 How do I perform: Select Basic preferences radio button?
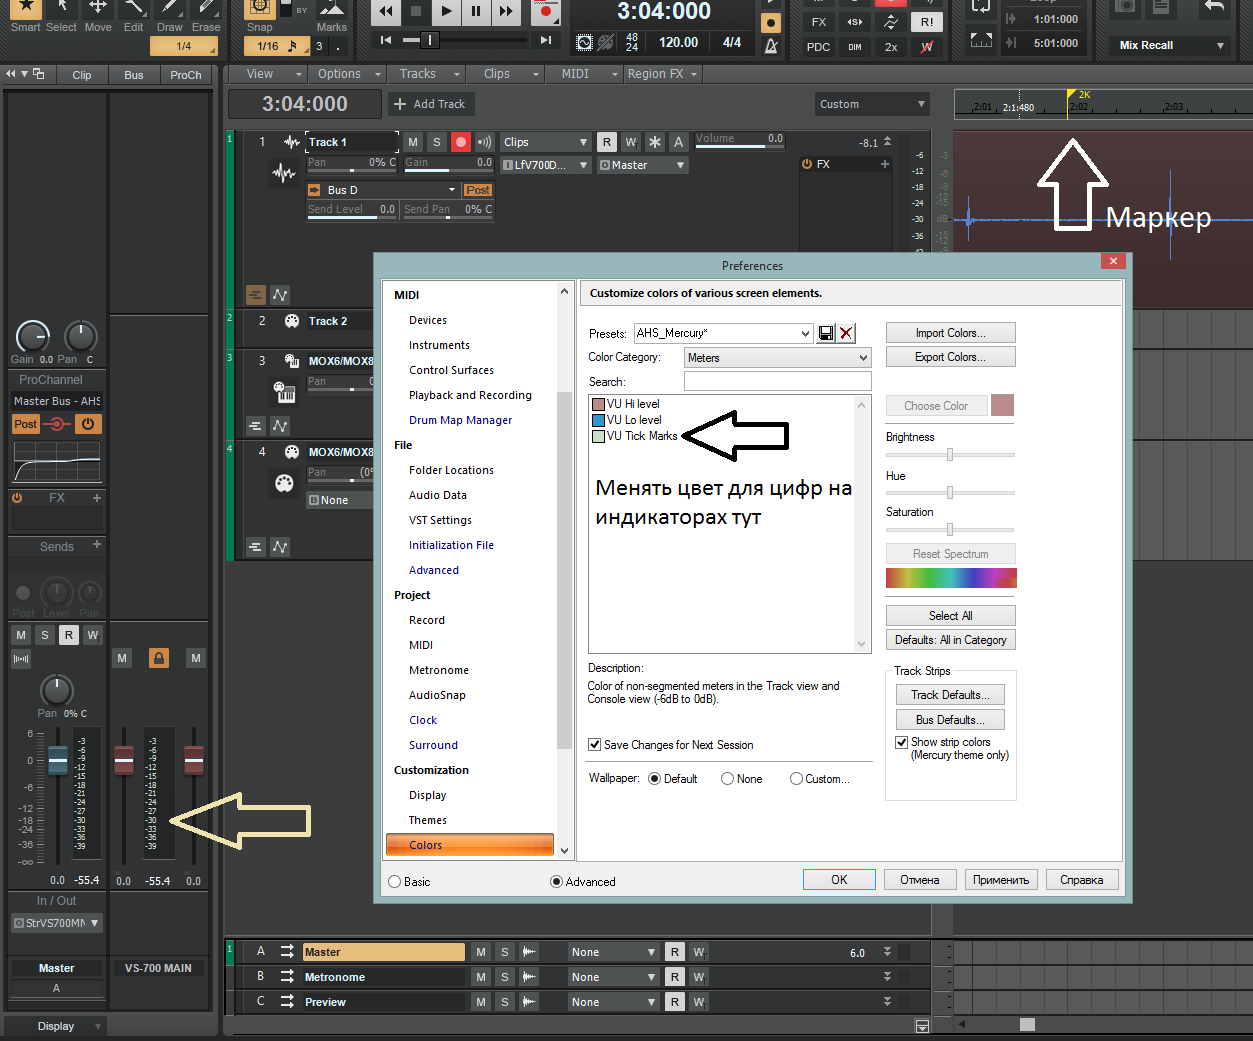tap(394, 882)
